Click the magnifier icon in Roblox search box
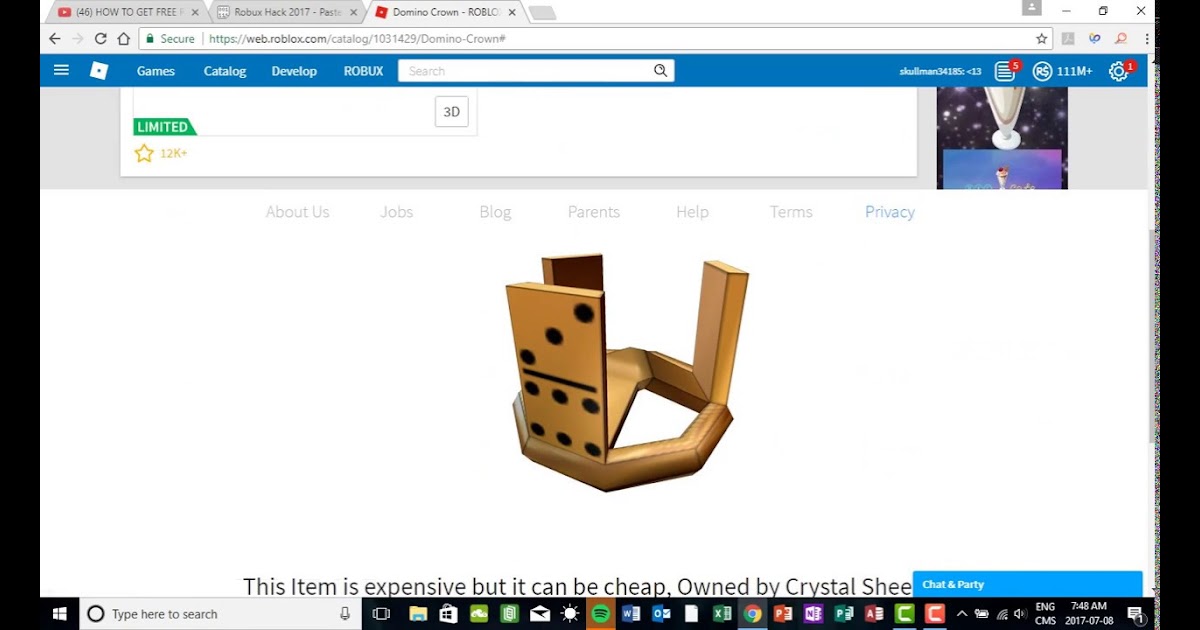The image size is (1200, 630). tap(660, 71)
